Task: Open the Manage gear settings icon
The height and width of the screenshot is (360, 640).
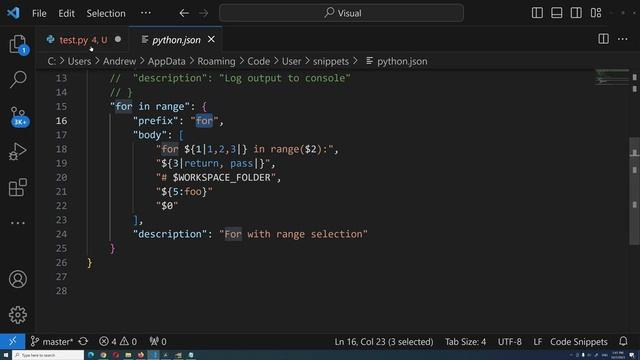Action: [x=18, y=315]
